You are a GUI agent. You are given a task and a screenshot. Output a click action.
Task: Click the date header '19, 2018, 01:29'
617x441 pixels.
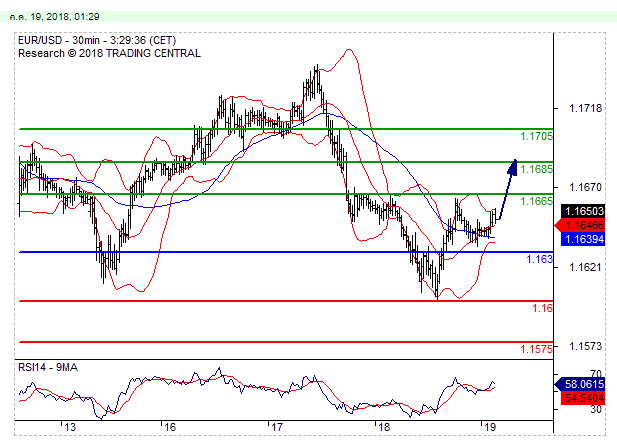pyautogui.click(x=65, y=17)
